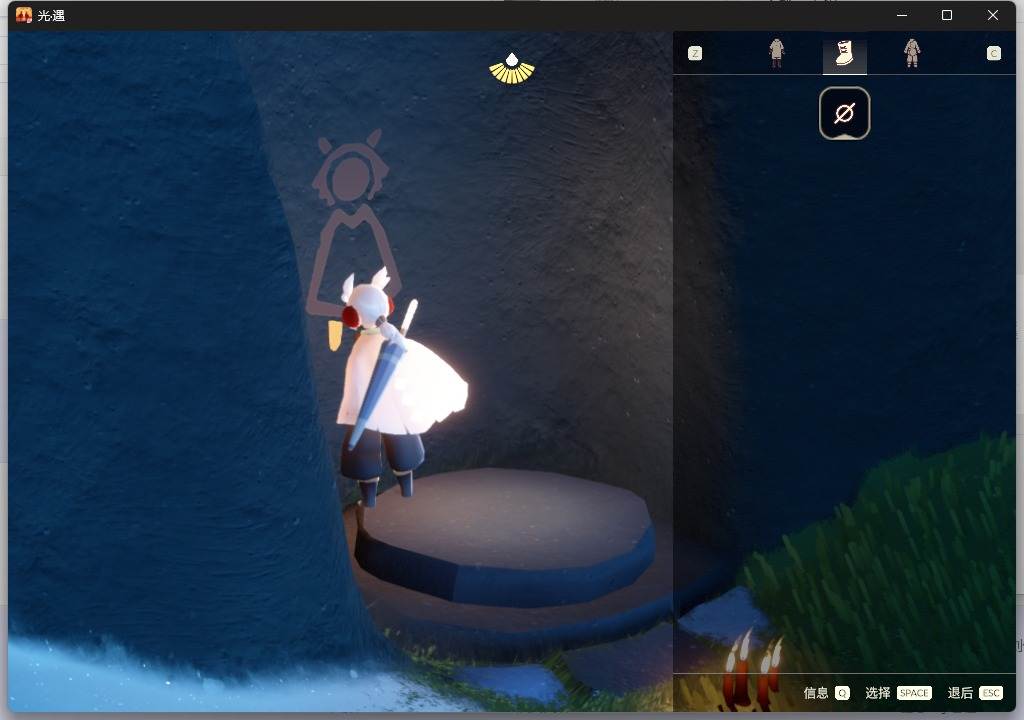Click the Z key previous-category icon
Screen dimensions: 1024x720
695,54
